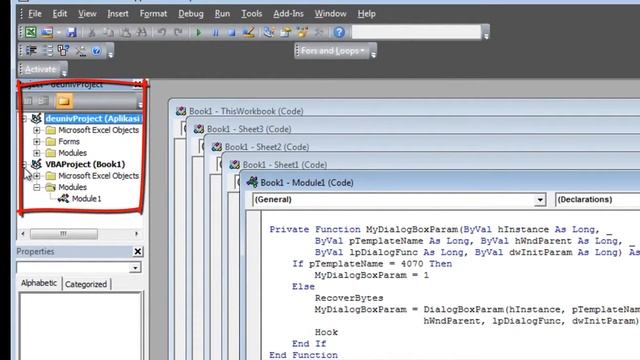Image resolution: width=640 pixels, height=360 pixels.
Task: Open the Fors and Loops dropdown
Action: tap(332, 51)
